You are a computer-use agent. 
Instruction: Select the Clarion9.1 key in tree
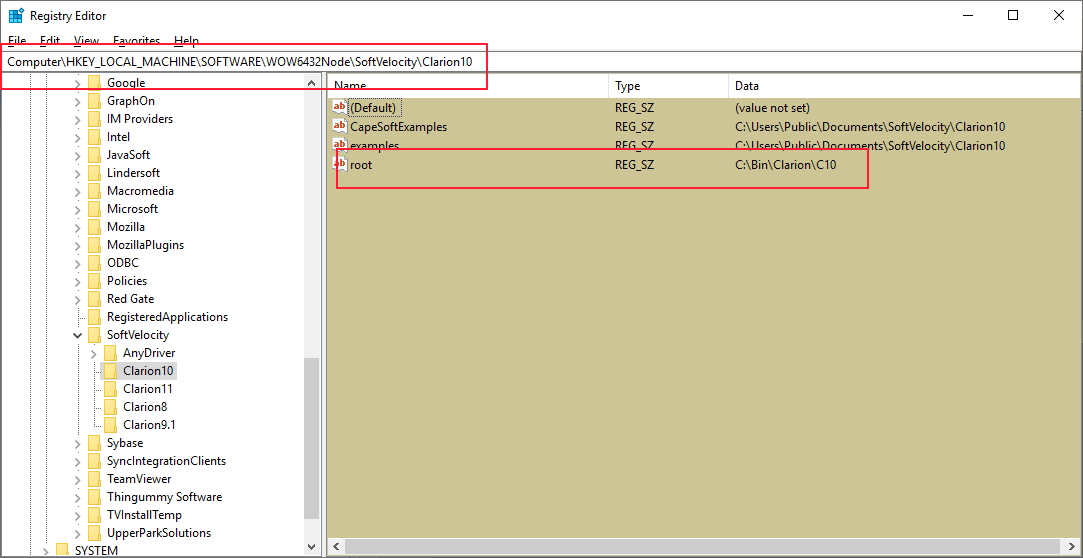point(149,425)
